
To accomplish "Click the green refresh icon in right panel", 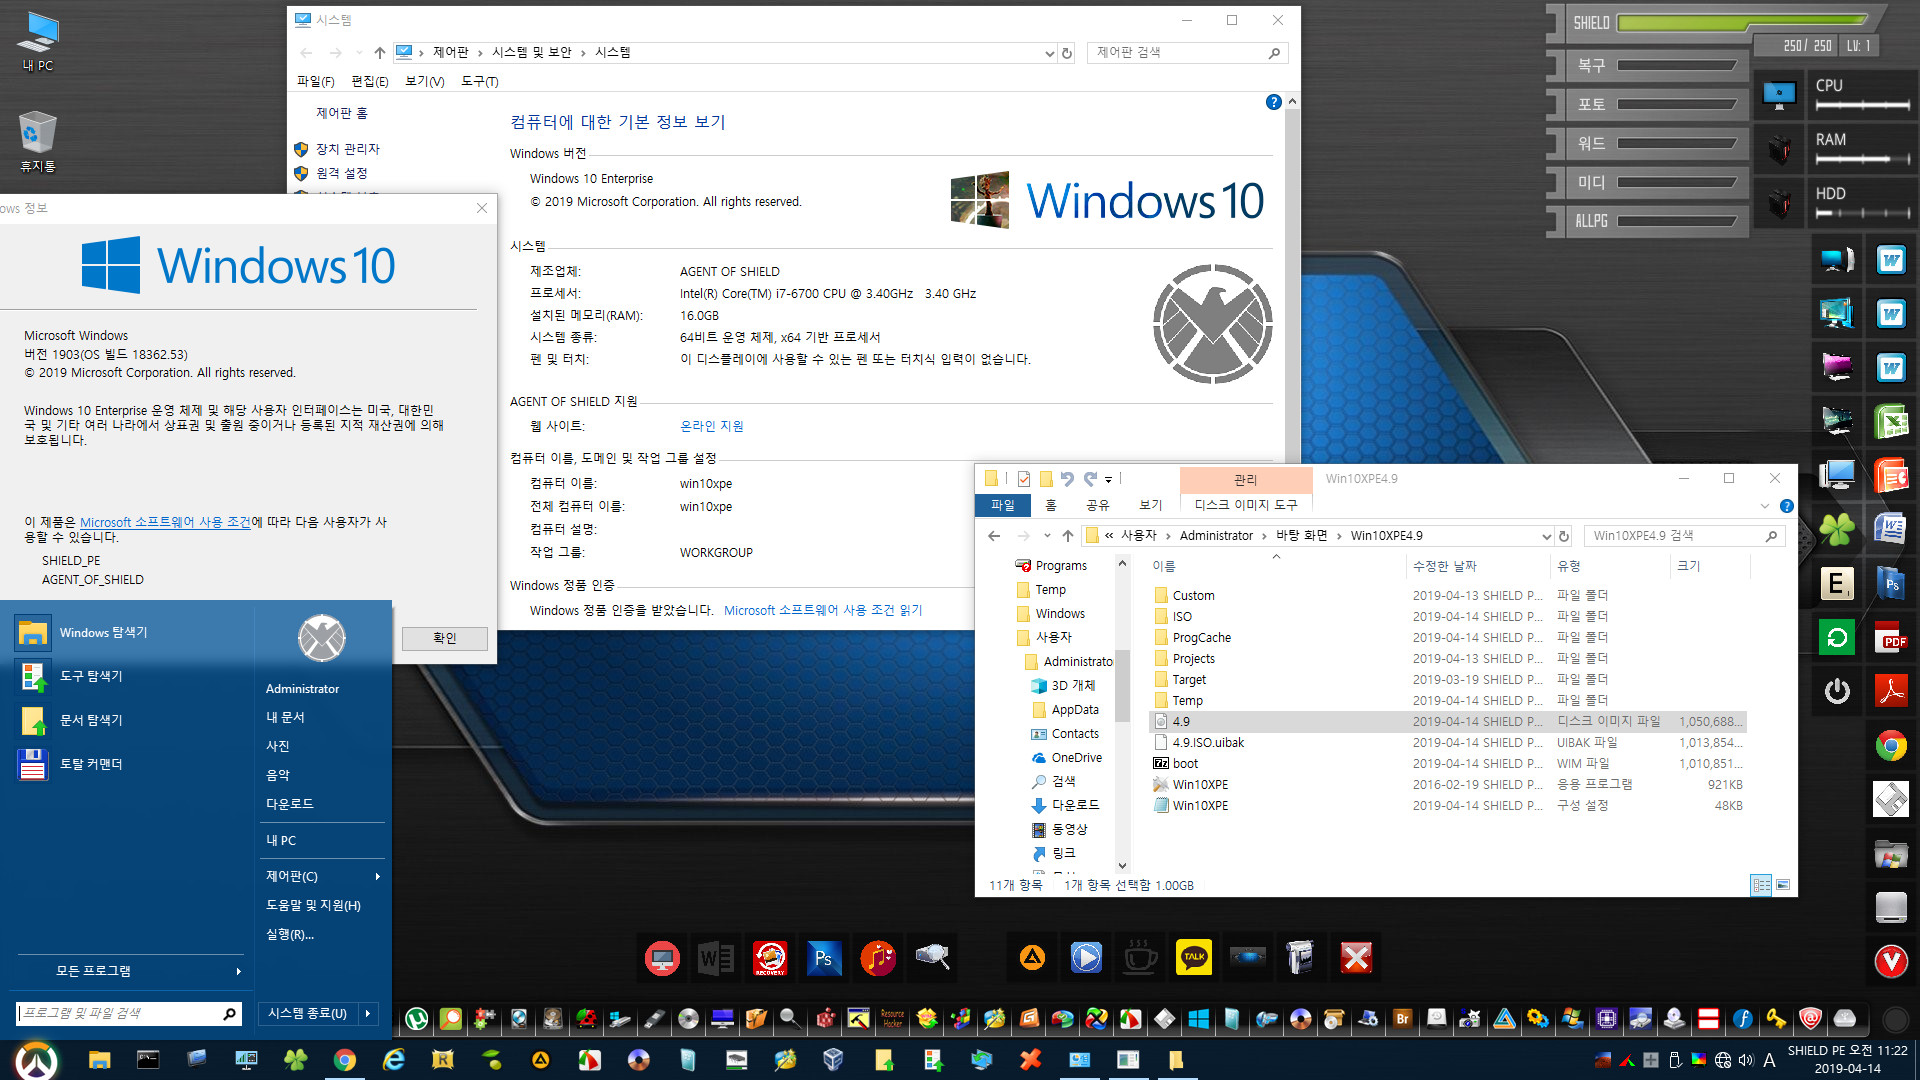I will click(x=1837, y=637).
